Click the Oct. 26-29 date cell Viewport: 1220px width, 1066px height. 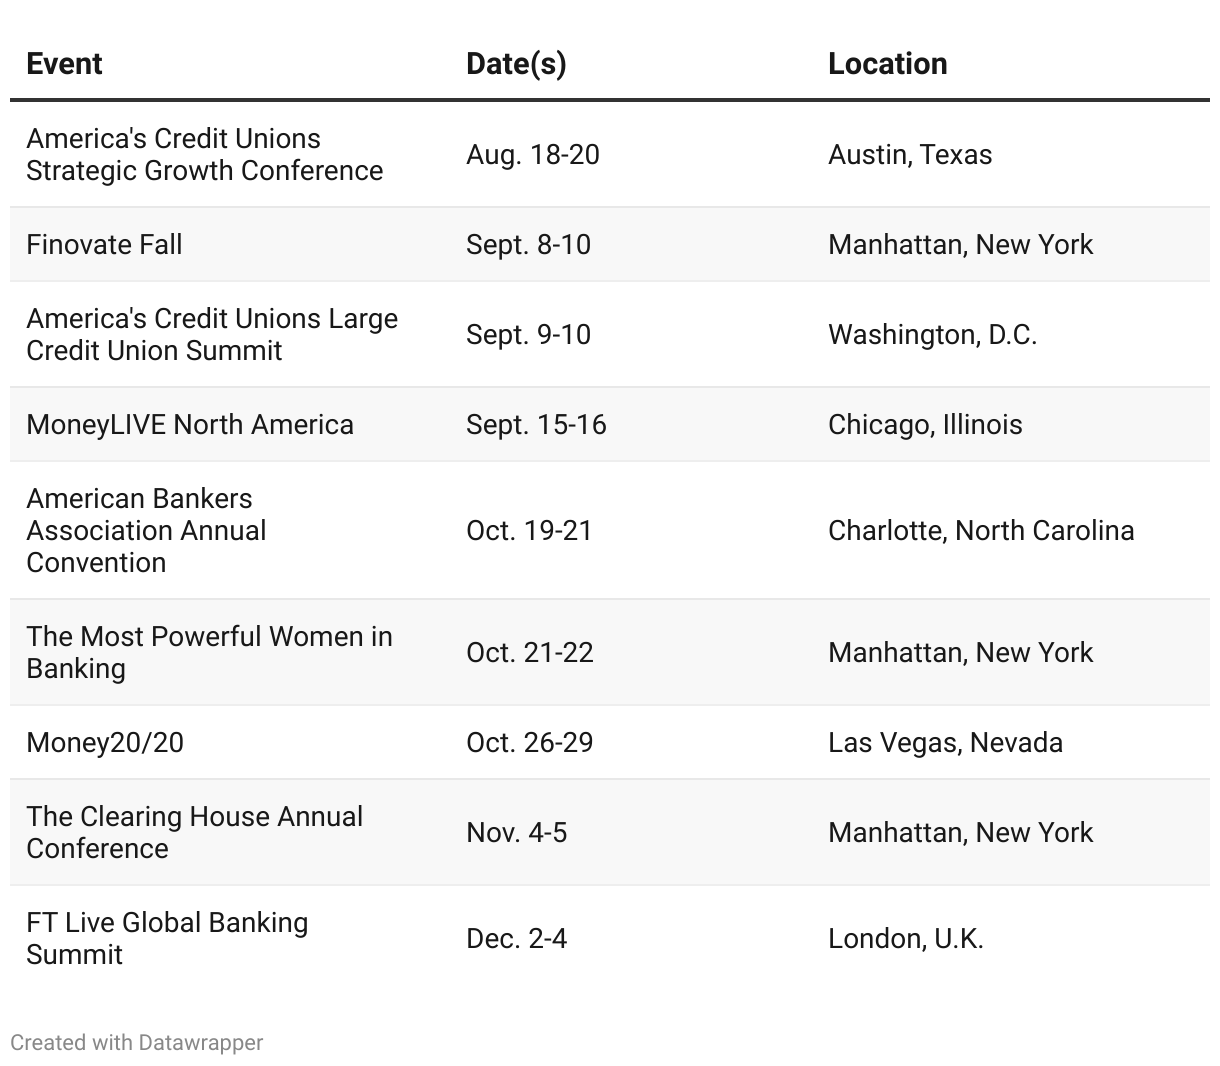tap(530, 743)
